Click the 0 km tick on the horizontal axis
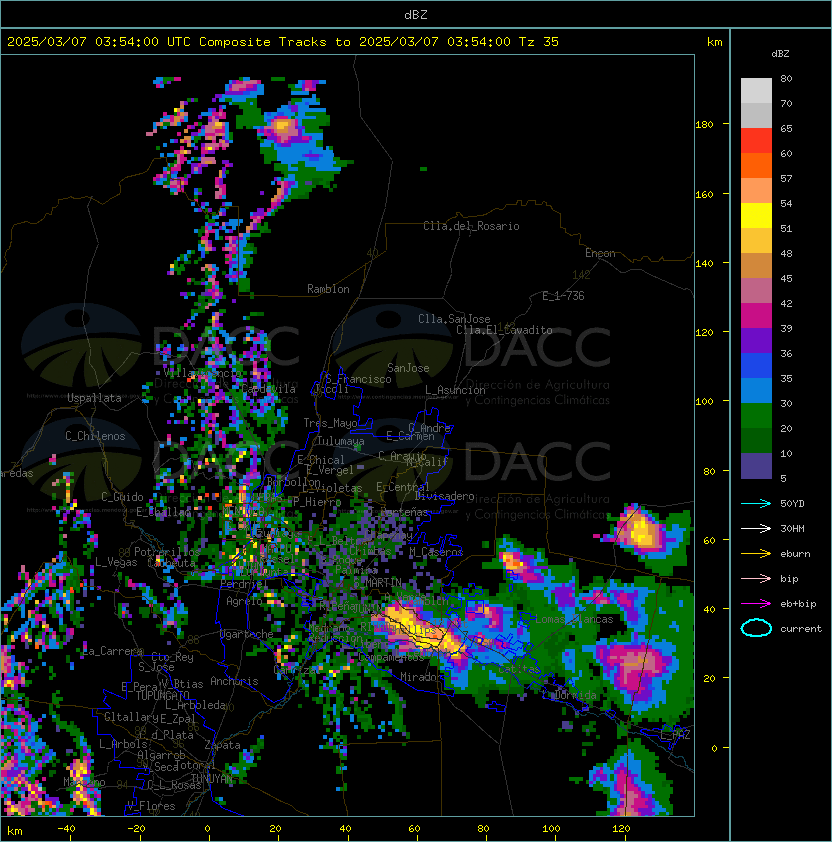Viewport: 832px width, 842px height. 207,829
